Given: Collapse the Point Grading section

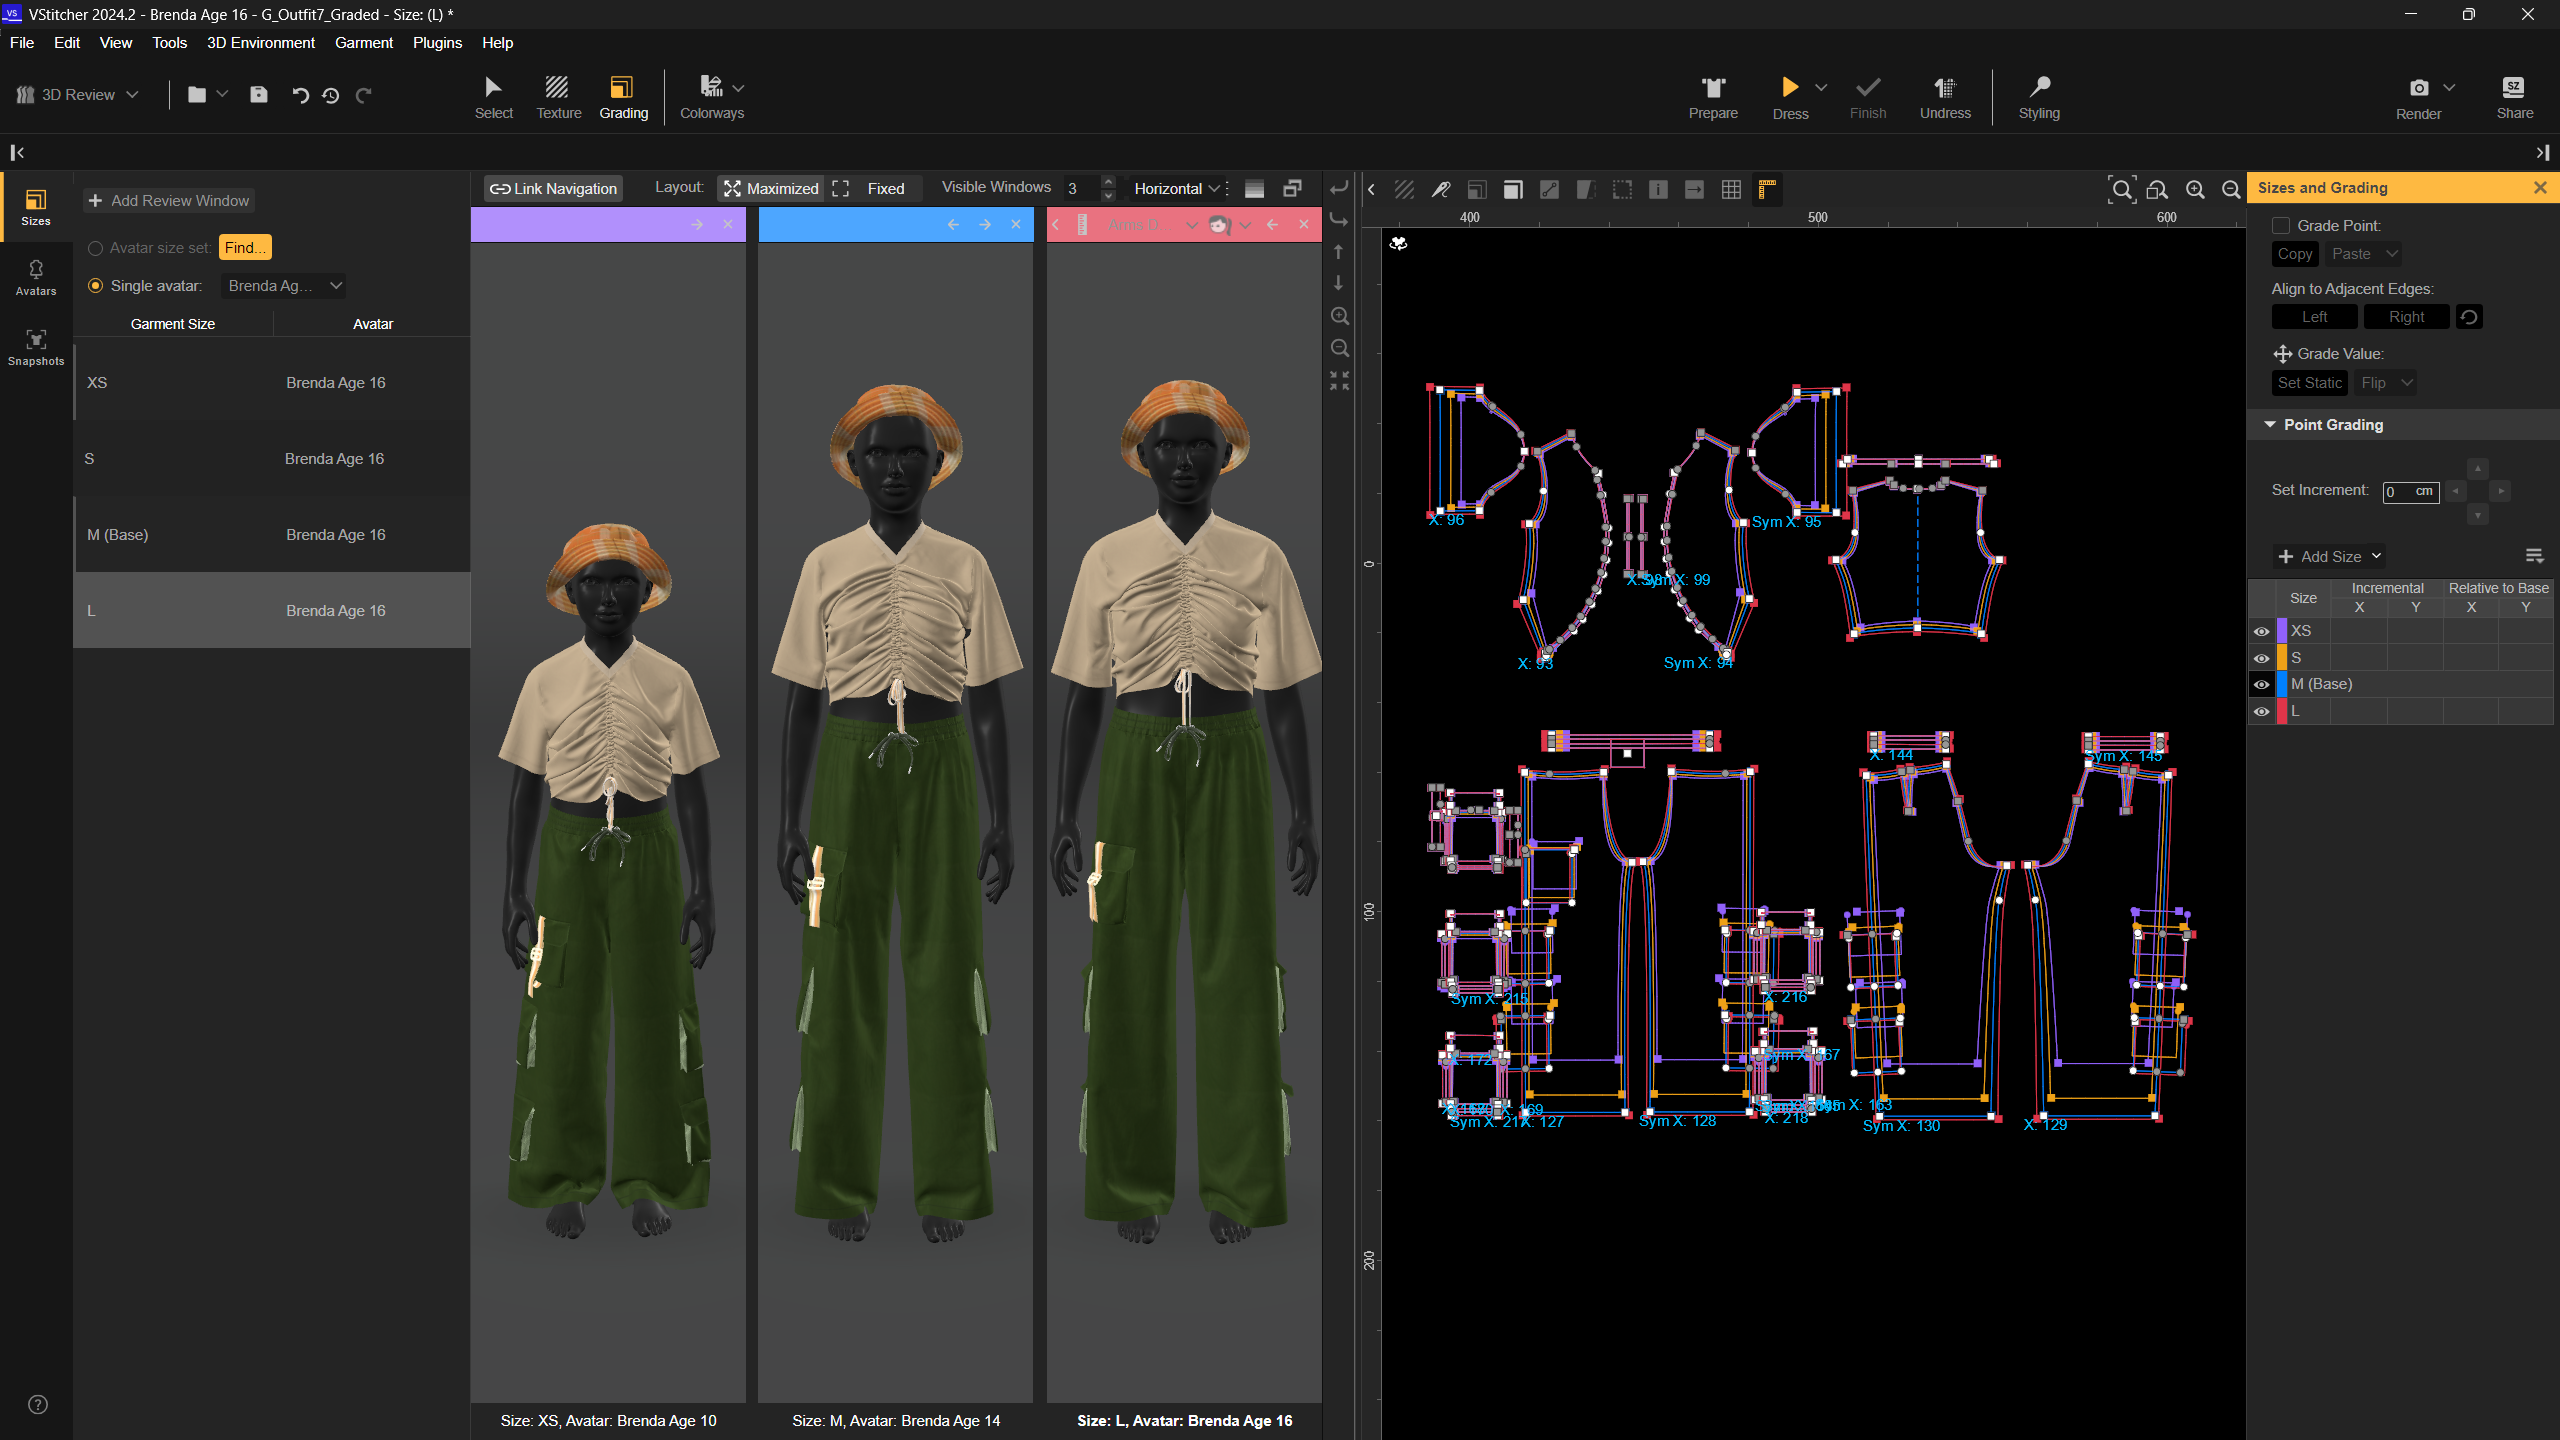Looking at the screenshot, I should coord(2270,424).
